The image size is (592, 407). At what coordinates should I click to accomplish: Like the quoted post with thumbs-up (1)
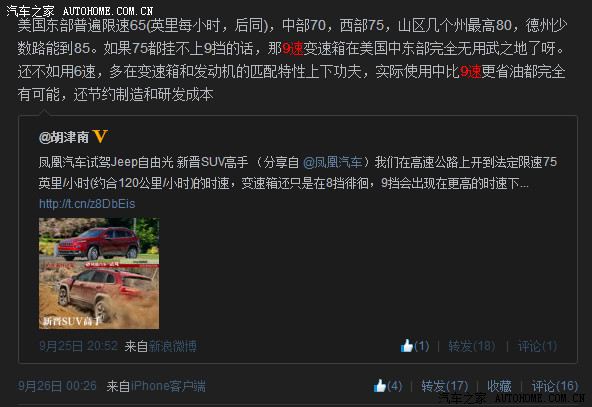pos(415,345)
